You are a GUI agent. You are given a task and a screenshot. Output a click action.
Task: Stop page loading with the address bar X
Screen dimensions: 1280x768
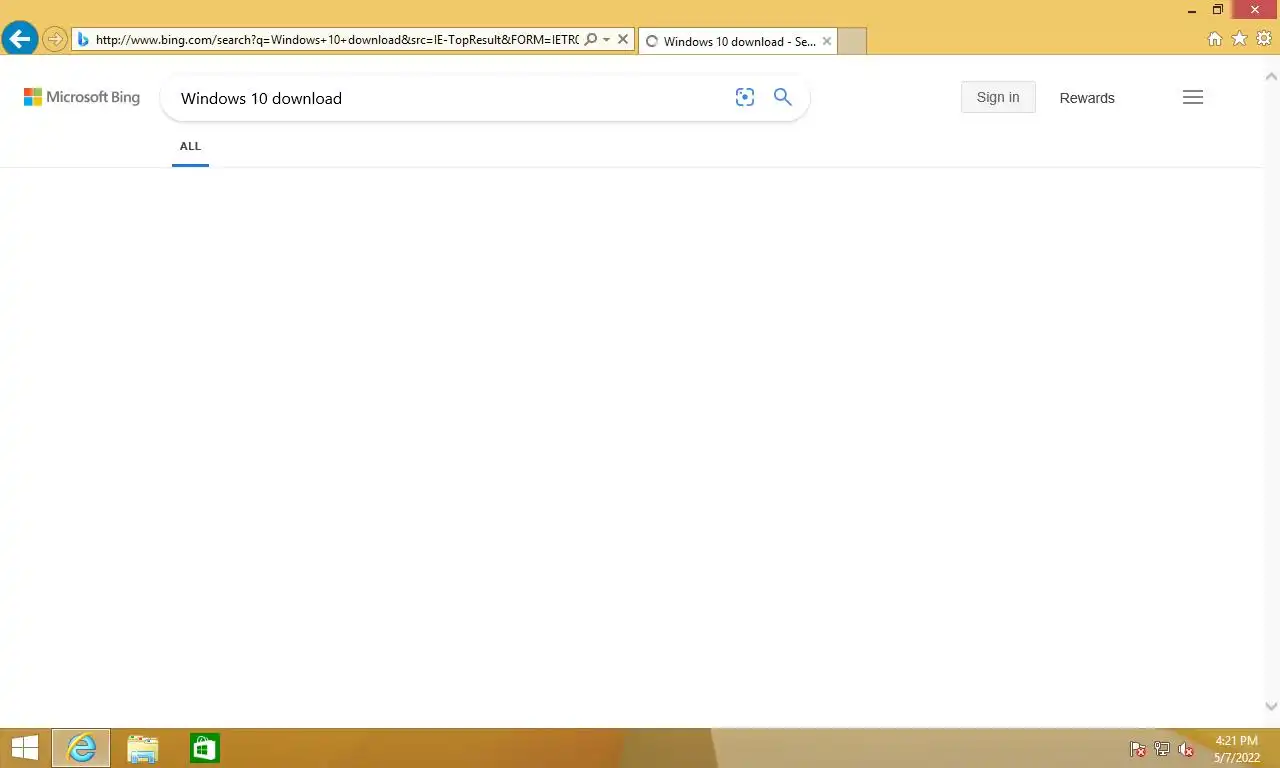pyautogui.click(x=623, y=40)
